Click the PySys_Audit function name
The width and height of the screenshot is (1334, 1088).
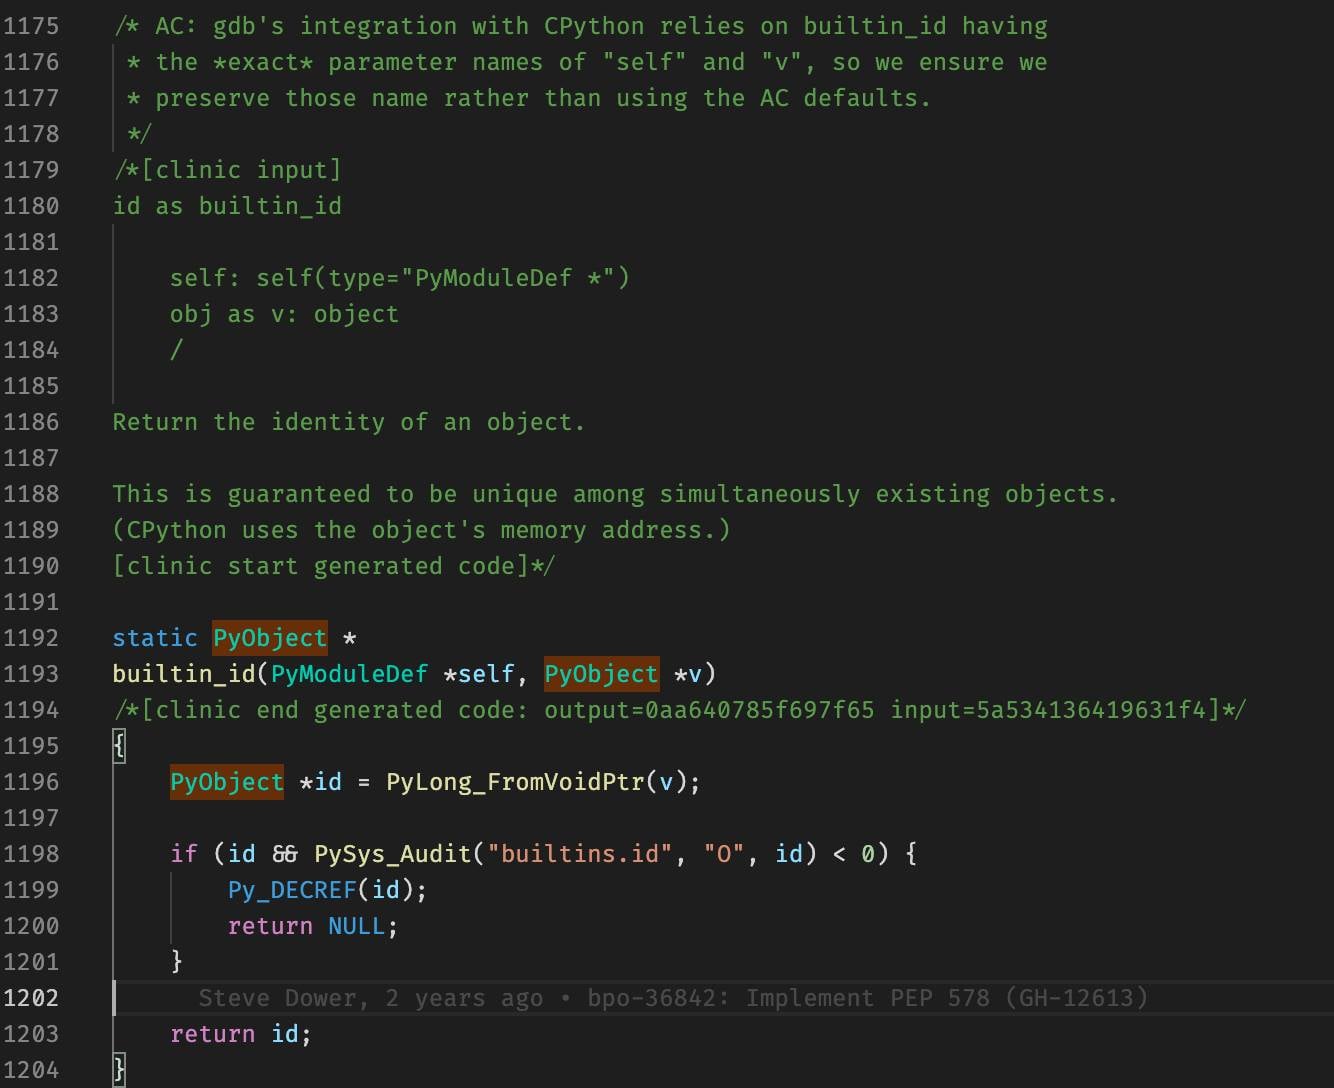[392, 854]
